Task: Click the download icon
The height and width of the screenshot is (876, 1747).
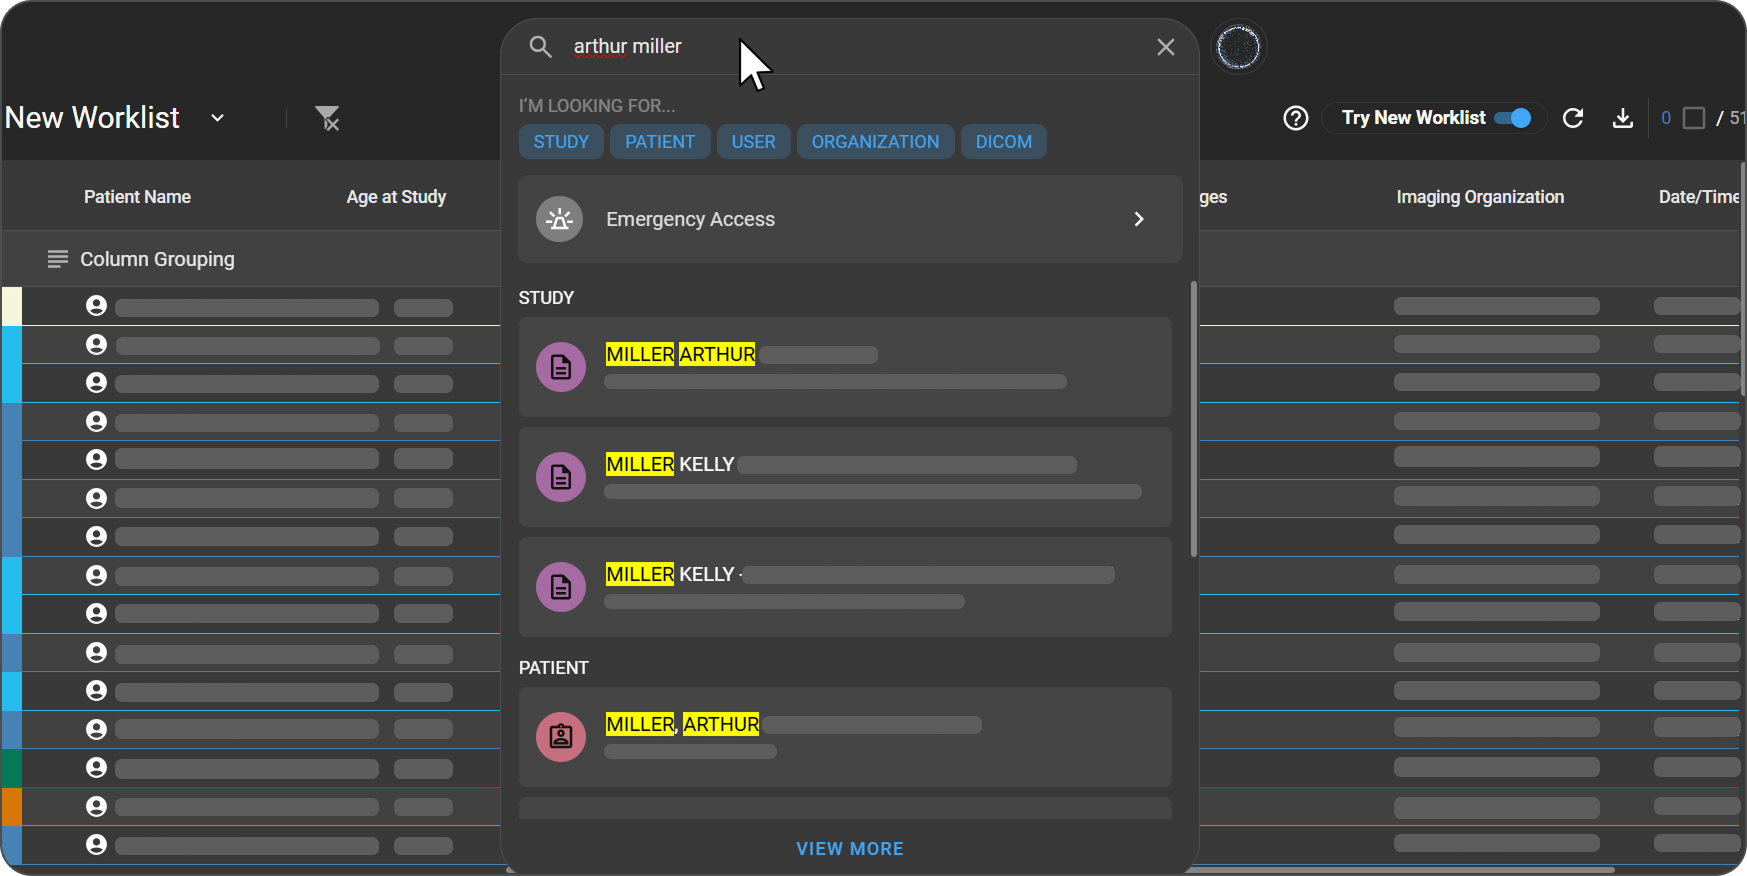Action: [x=1622, y=118]
